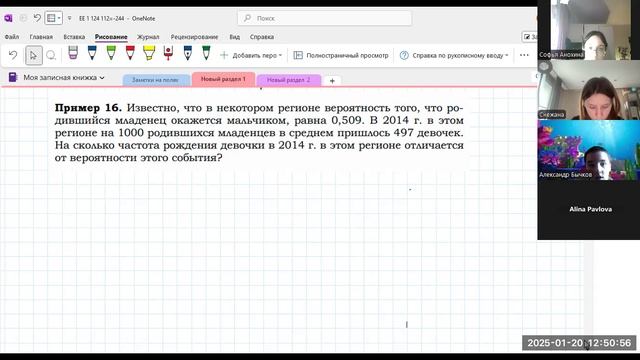Open the Заметки на полях section tab
The height and width of the screenshot is (360, 640).
[x=156, y=80]
